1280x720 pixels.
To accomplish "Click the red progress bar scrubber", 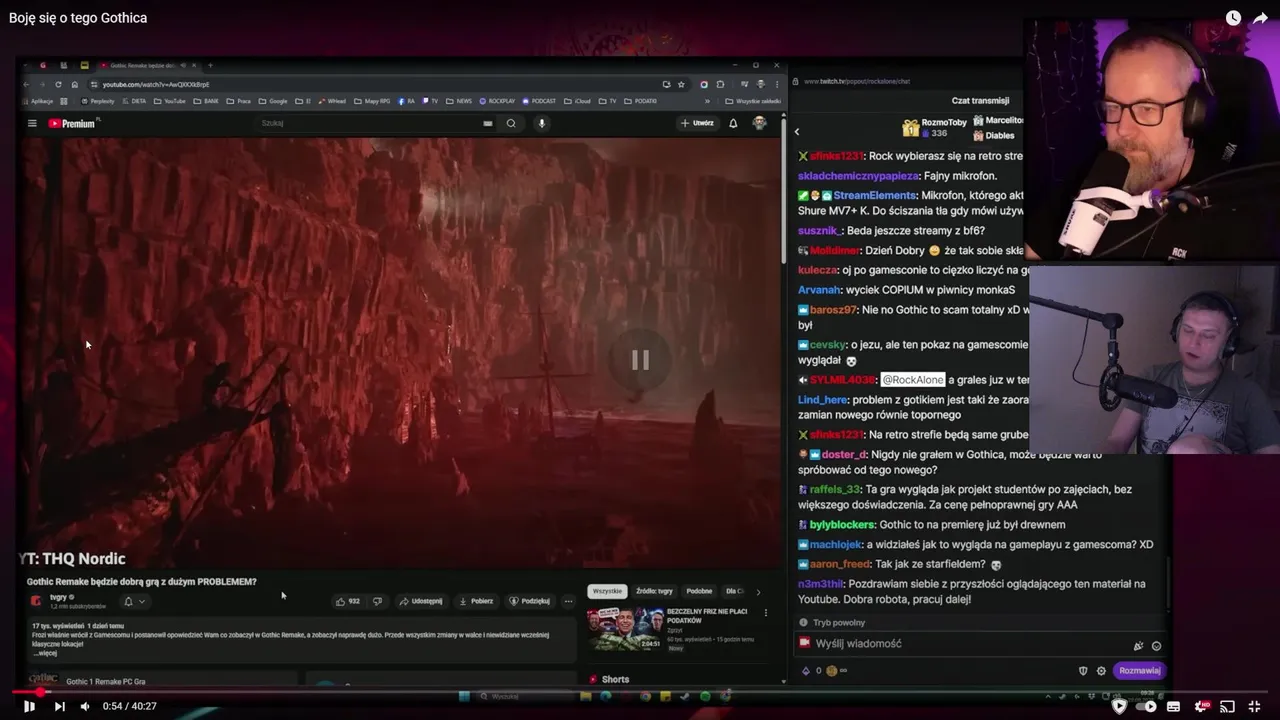I will pos(41,691).
